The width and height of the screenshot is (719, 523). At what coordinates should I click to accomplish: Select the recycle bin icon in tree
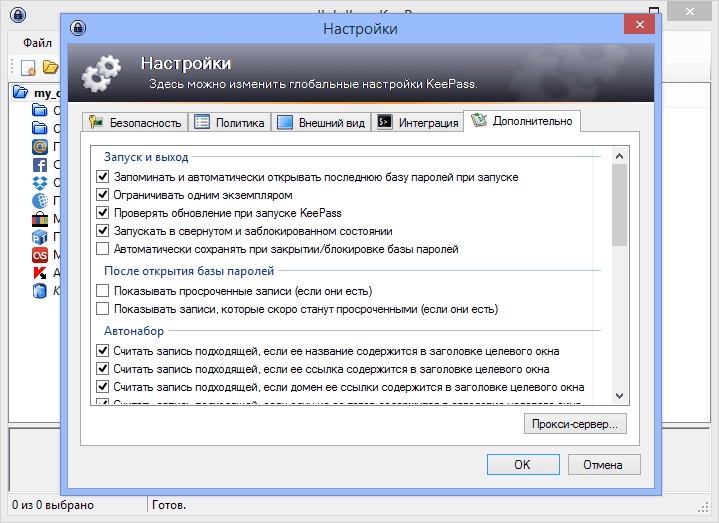click(x=40, y=291)
